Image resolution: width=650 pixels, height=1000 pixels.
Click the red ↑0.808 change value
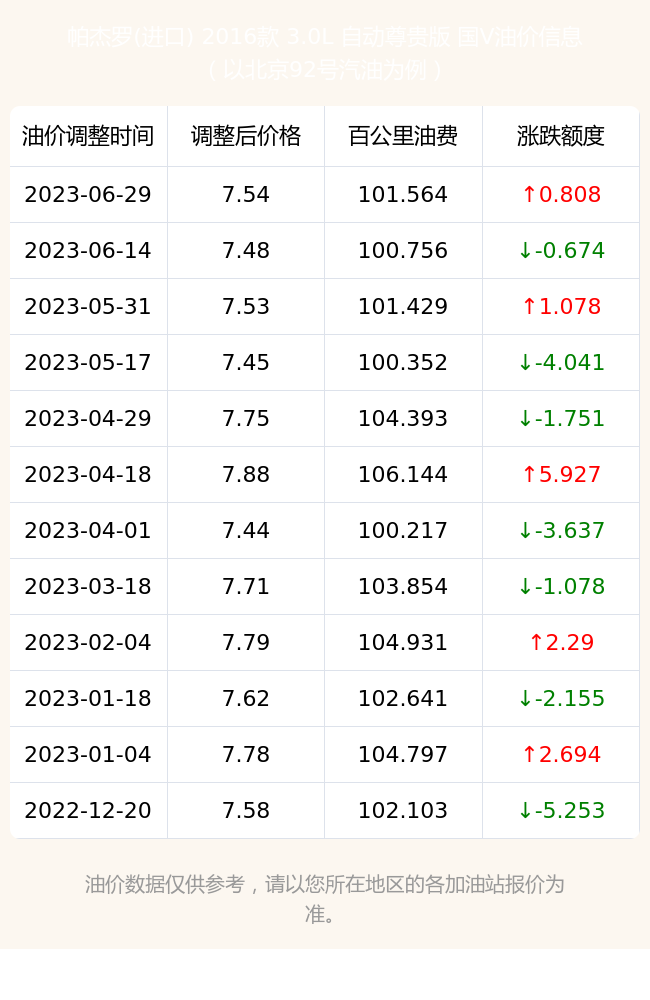pos(561,195)
